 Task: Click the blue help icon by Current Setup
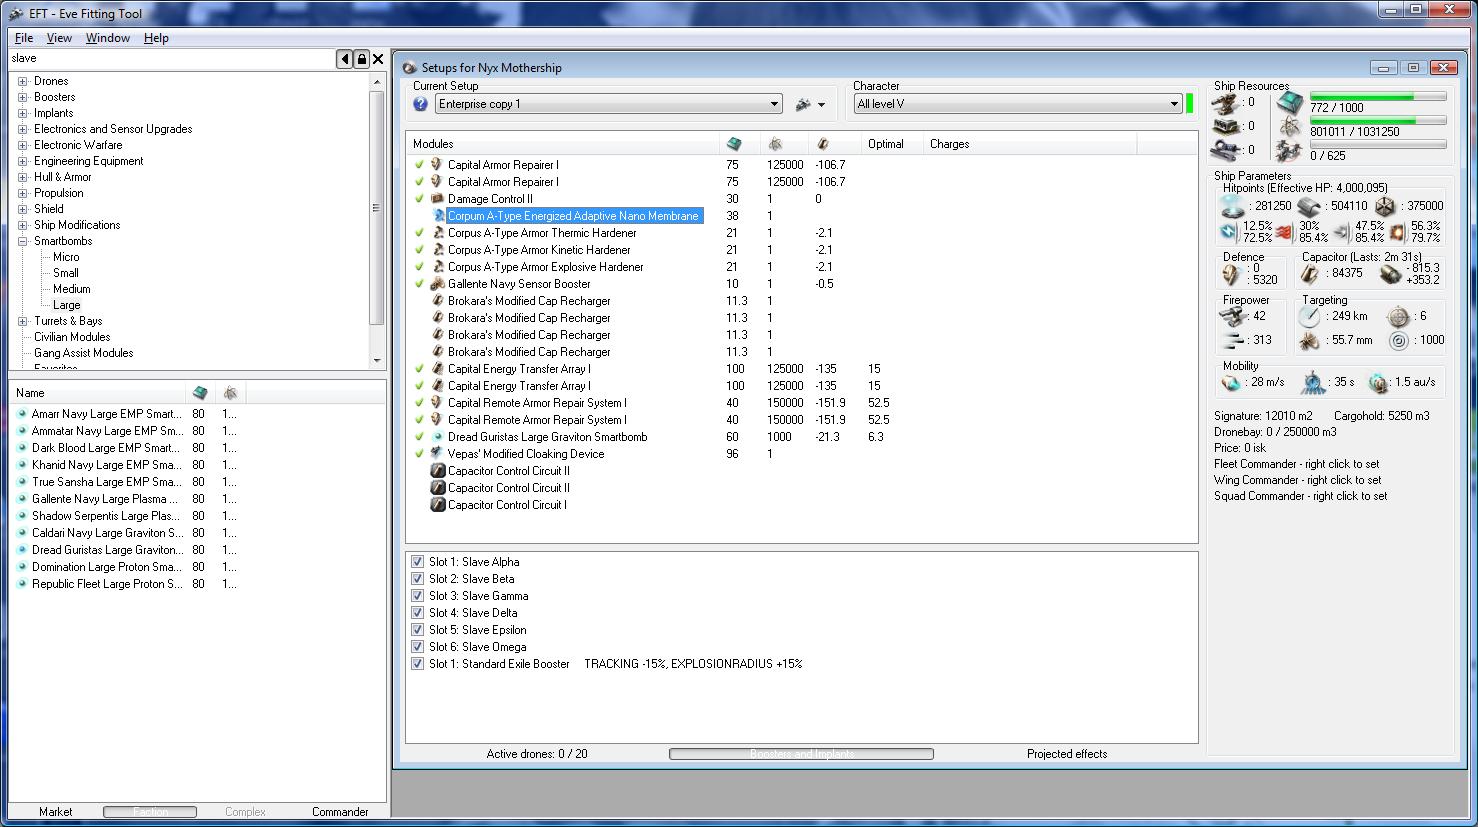pyautogui.click(x=421, y=104)
